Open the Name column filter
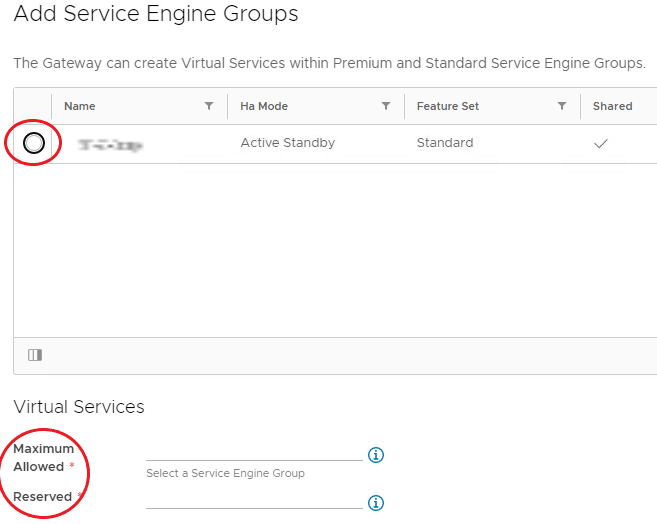The height and width of the screenshot is (524, 657). pyautogui.click(x=209, y=106)
